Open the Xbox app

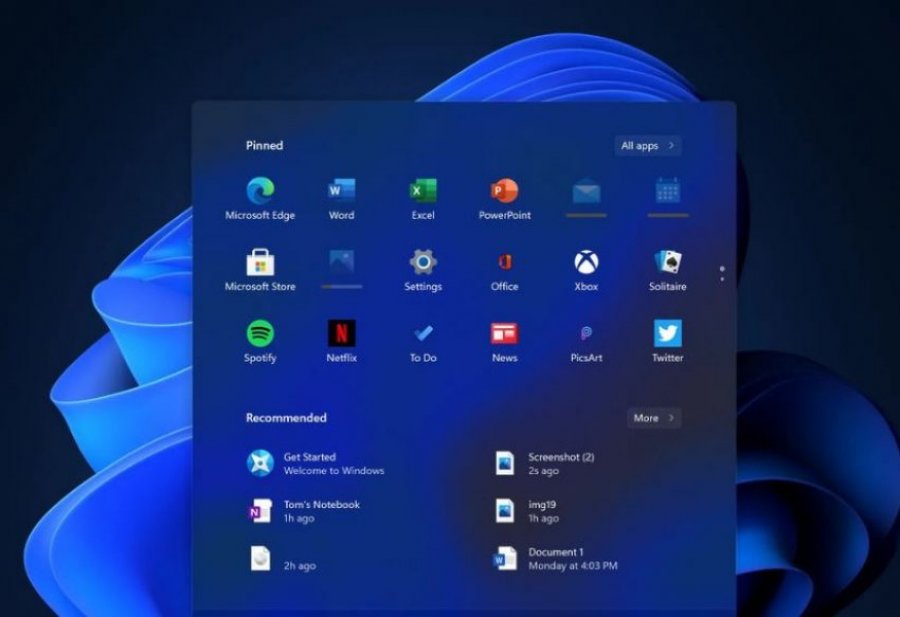pos(586,270)
